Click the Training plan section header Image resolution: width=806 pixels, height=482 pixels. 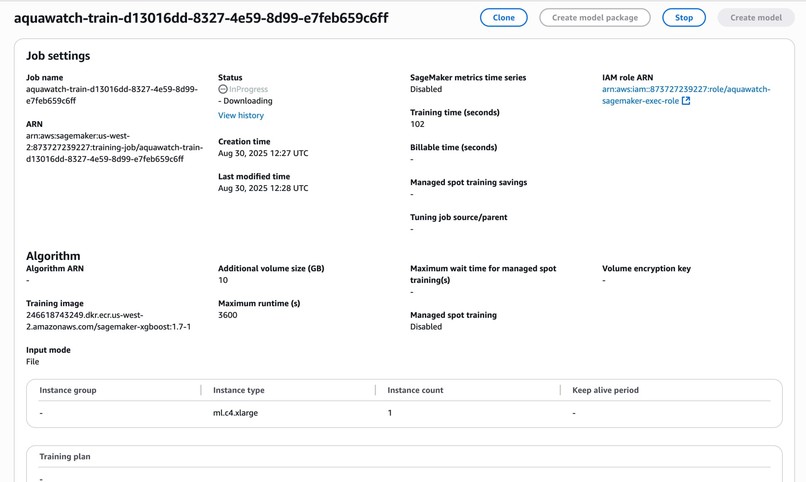click(x=65, y=456)
